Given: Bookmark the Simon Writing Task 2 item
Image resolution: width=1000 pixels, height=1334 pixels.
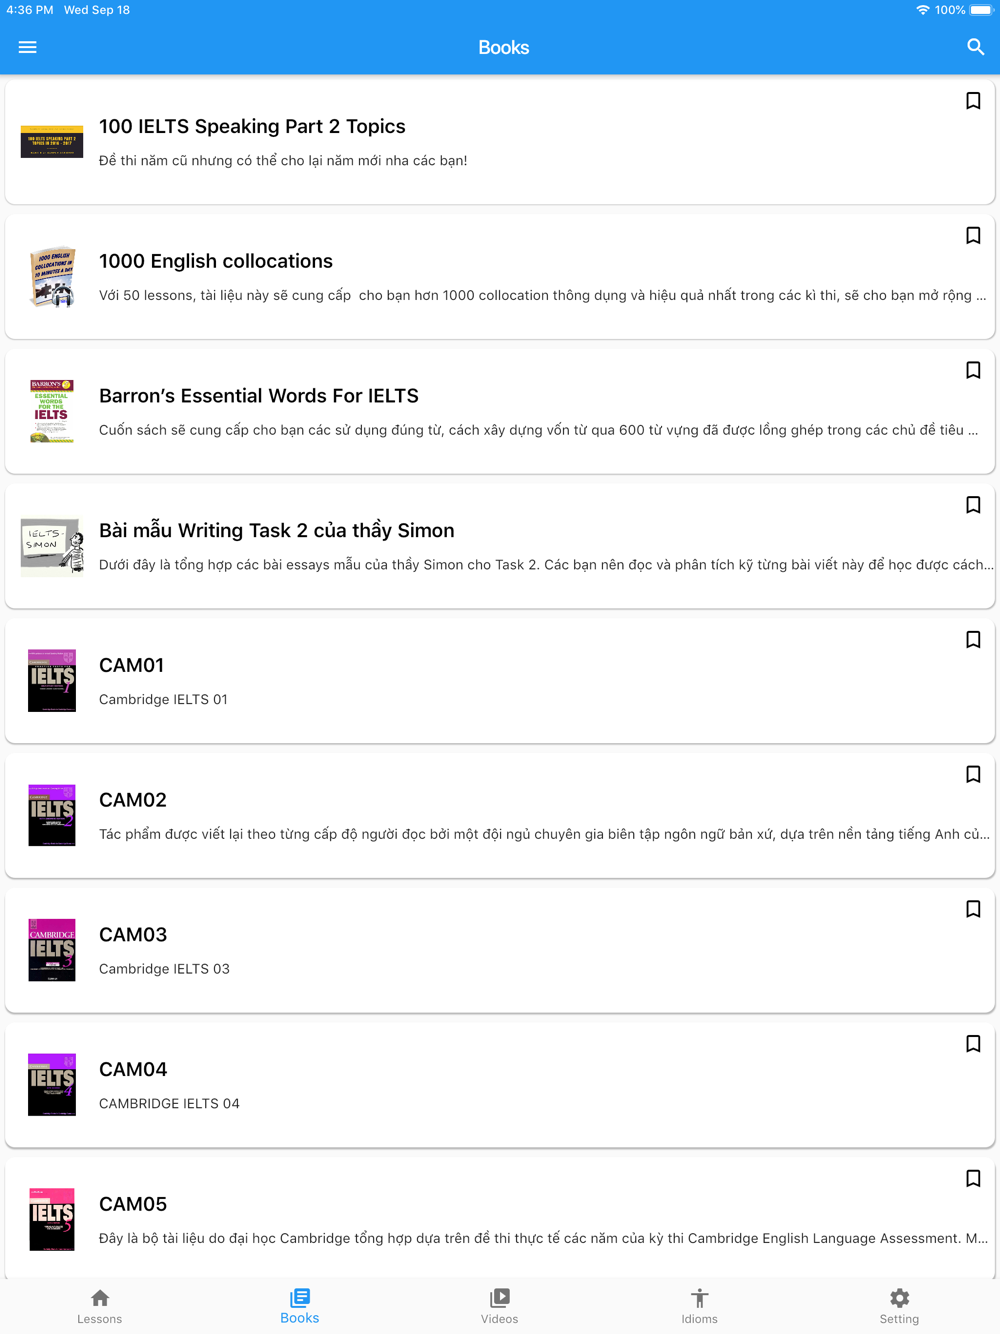Looking at the screenshot, I should (973, 505).
